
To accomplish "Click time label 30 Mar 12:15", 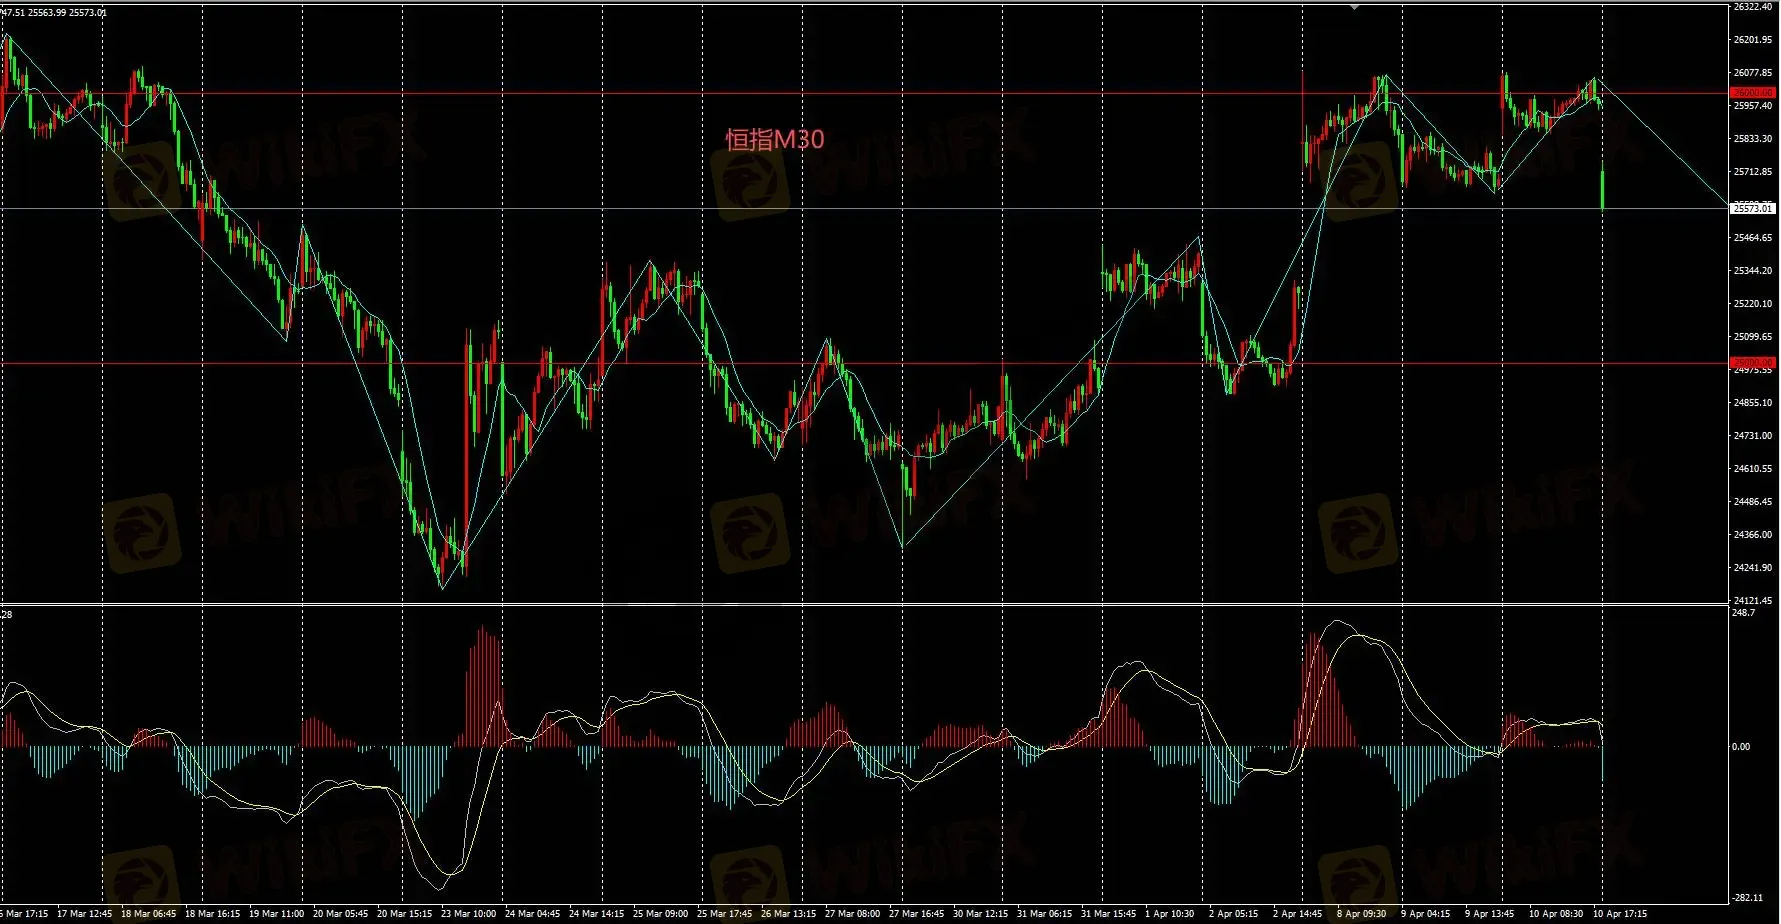I will click(980, 914).
